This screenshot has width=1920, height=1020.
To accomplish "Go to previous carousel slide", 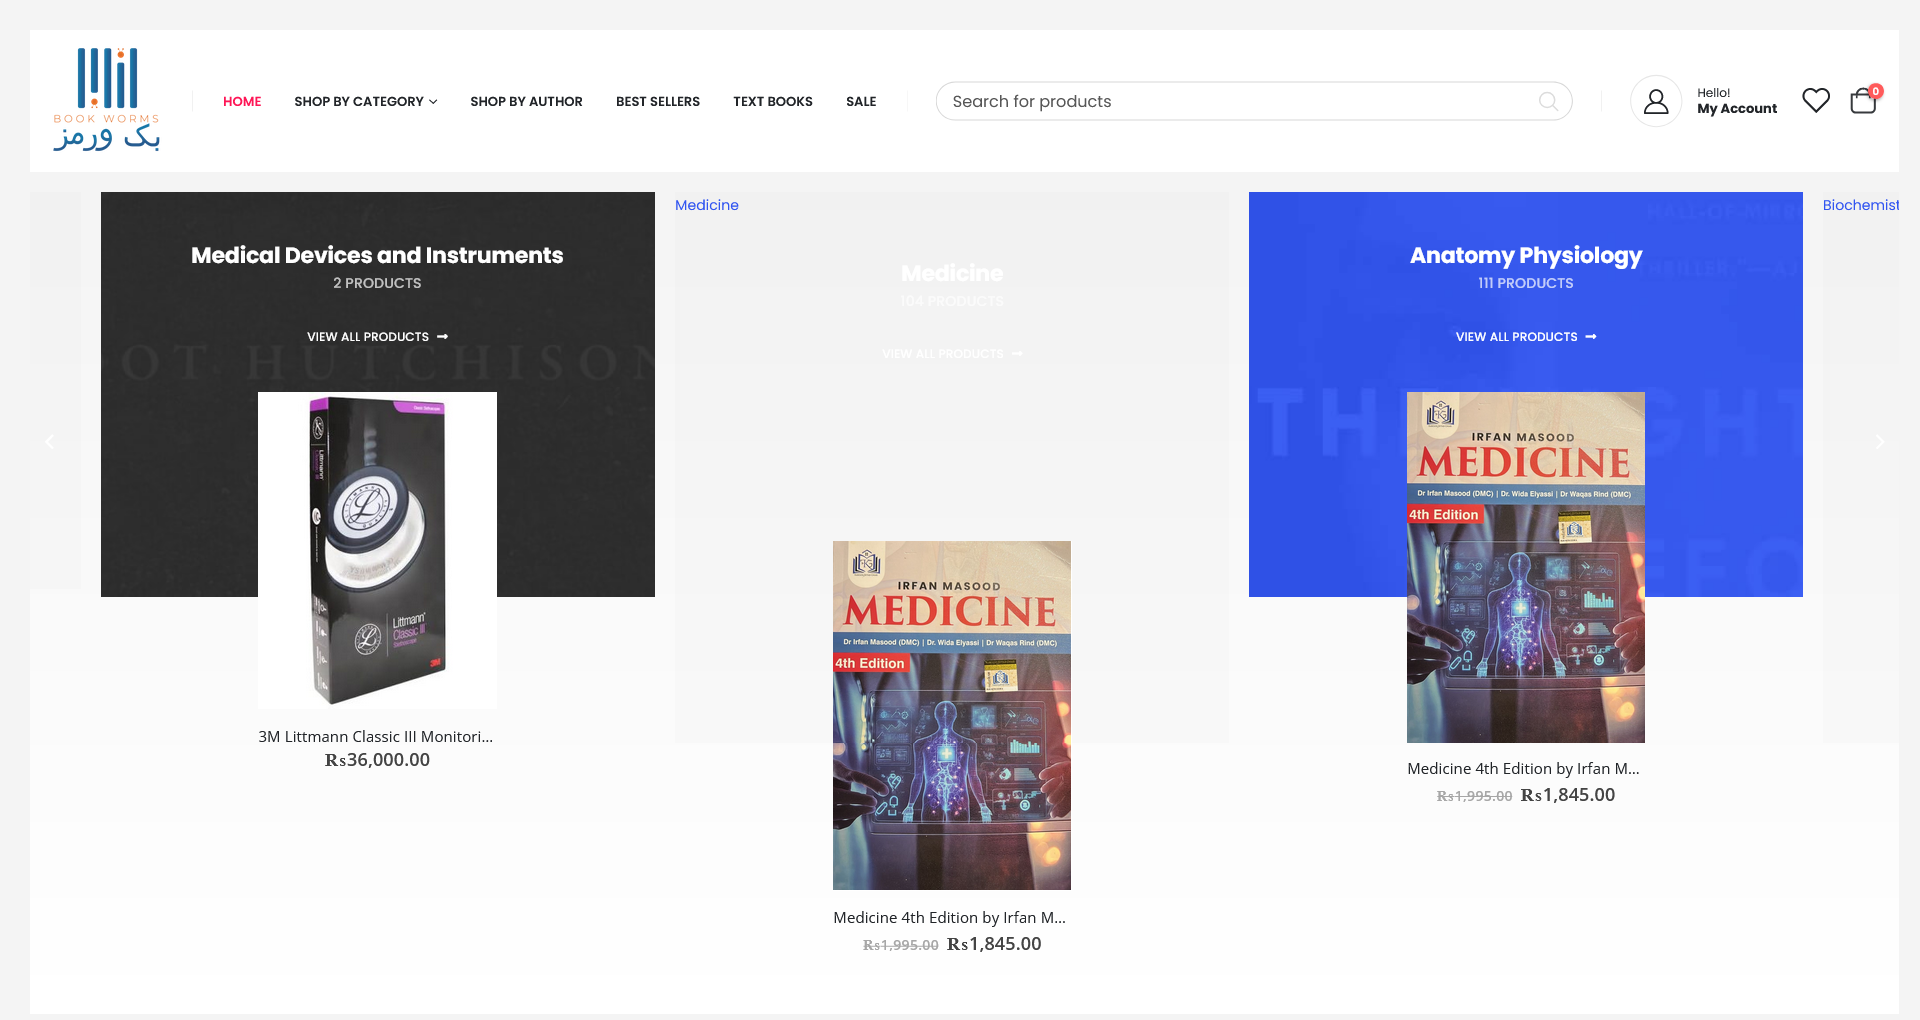I will click(x=49, y=441).
